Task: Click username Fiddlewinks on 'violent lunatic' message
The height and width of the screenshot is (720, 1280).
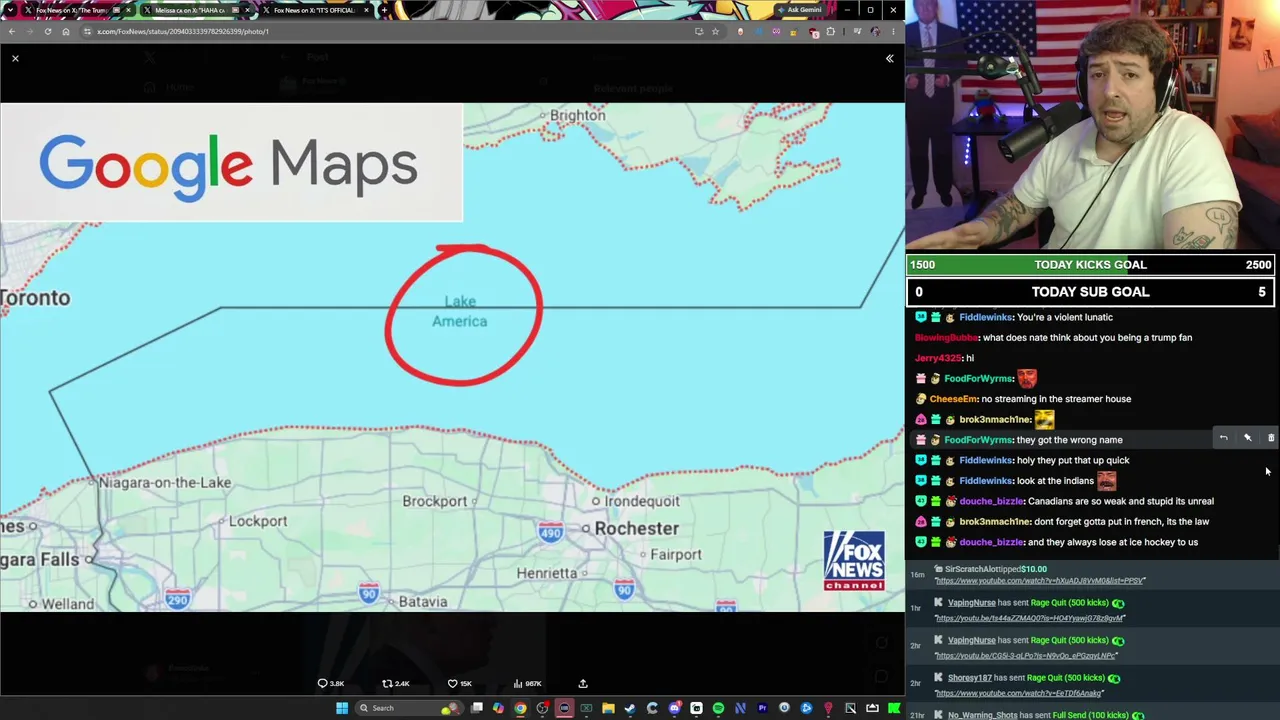Action: pyautogui.click(x=985, y=317)
